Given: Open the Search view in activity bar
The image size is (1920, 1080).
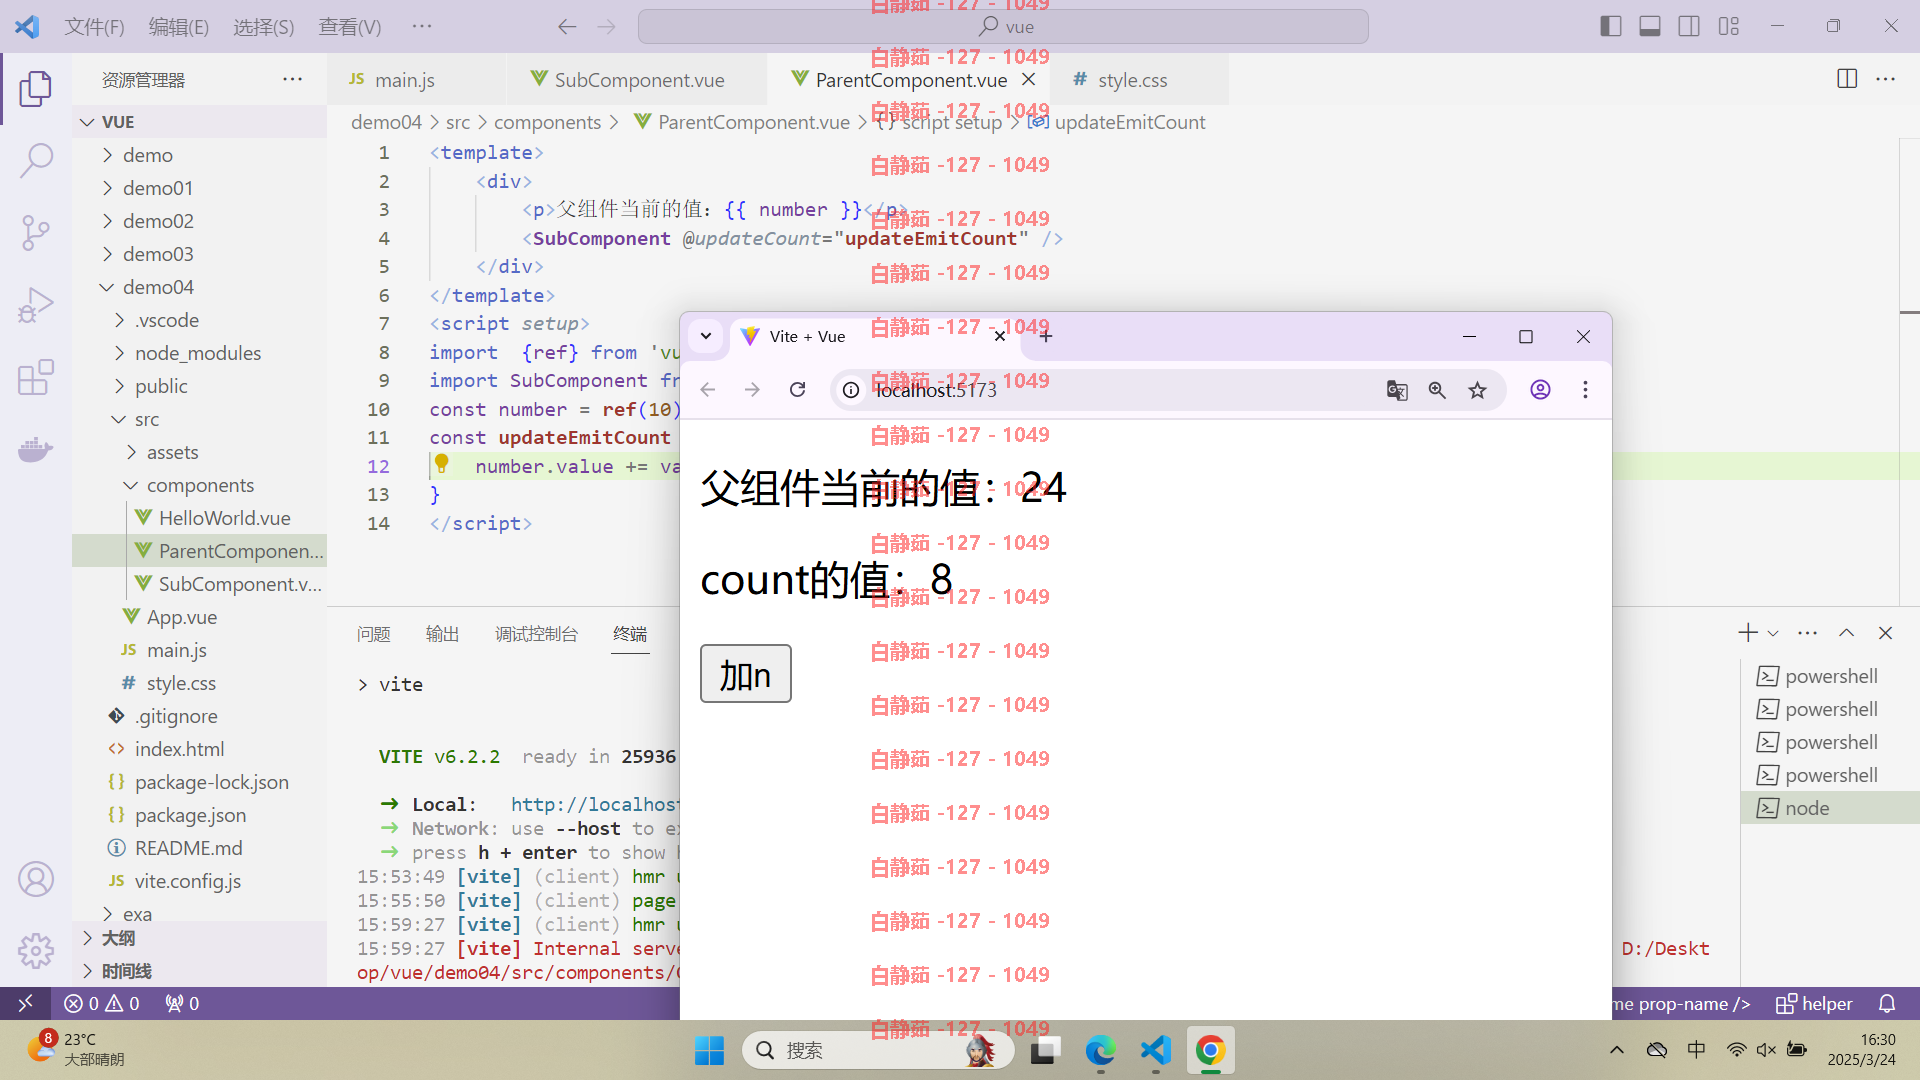Looking at the screenshot, I should 36,160.
